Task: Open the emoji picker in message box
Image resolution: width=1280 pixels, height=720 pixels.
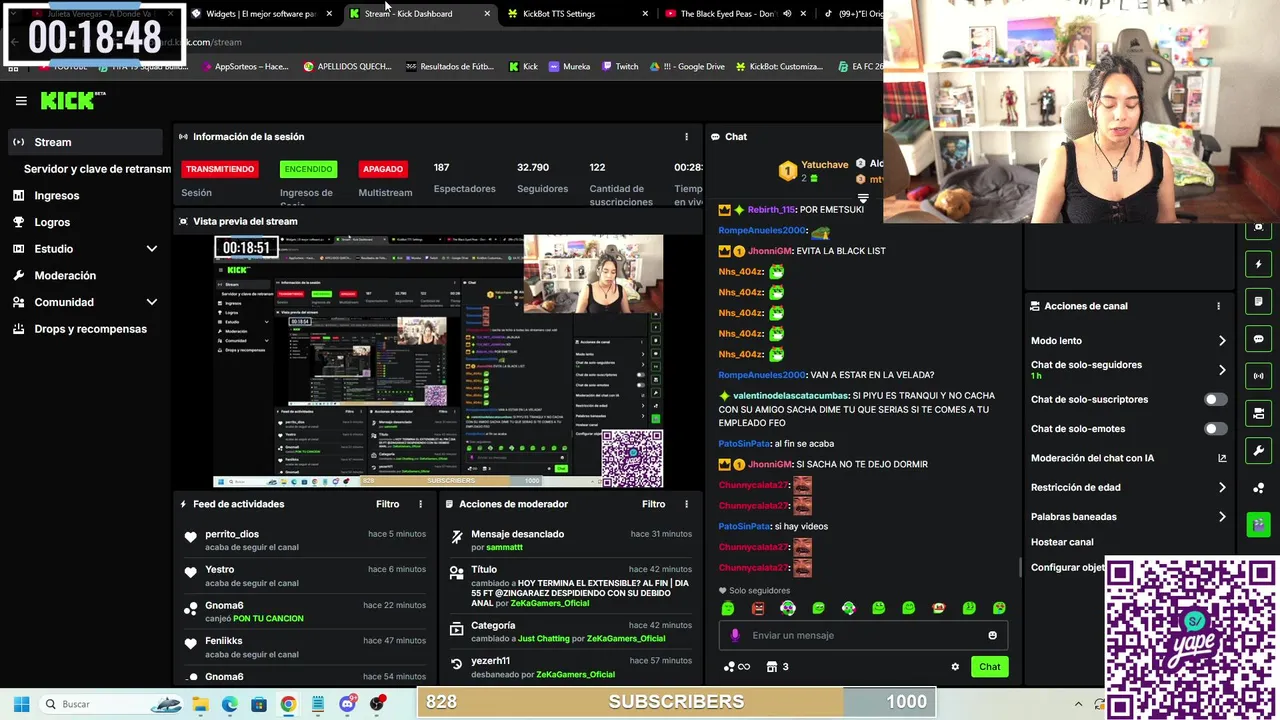Action: (x=992, y=635)
